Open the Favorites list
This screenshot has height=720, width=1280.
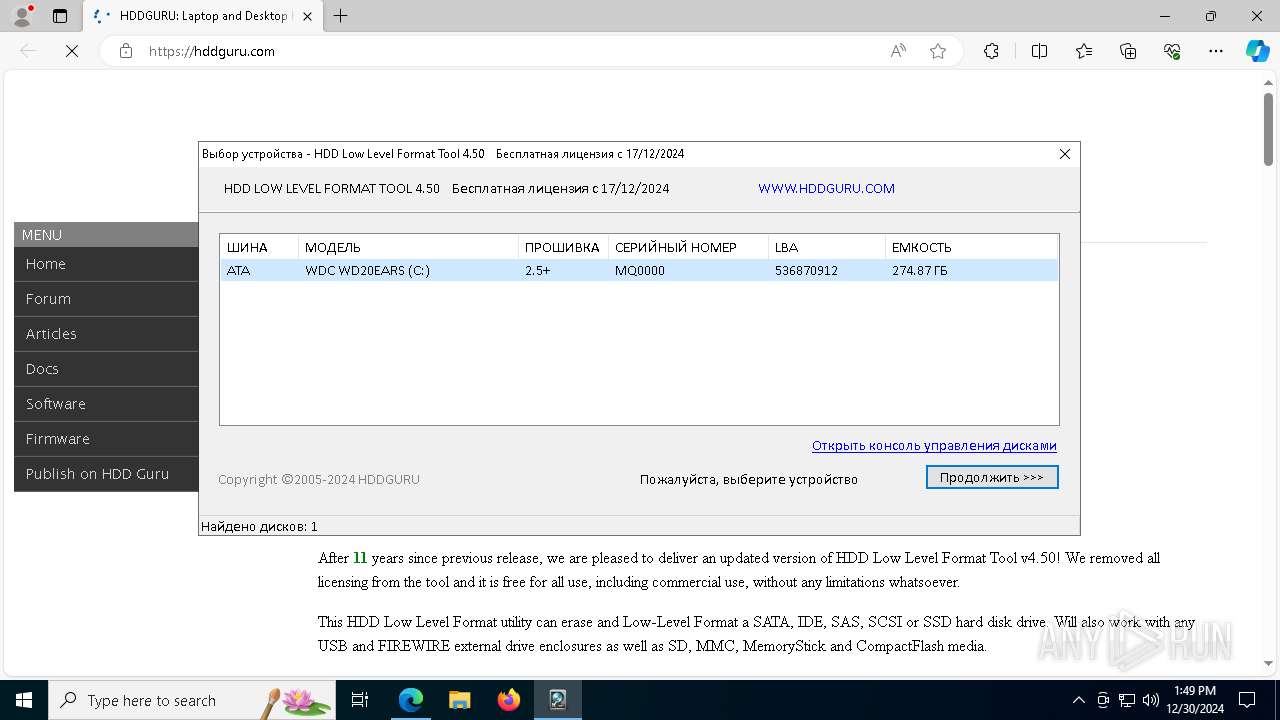[x=1084, y=51]
